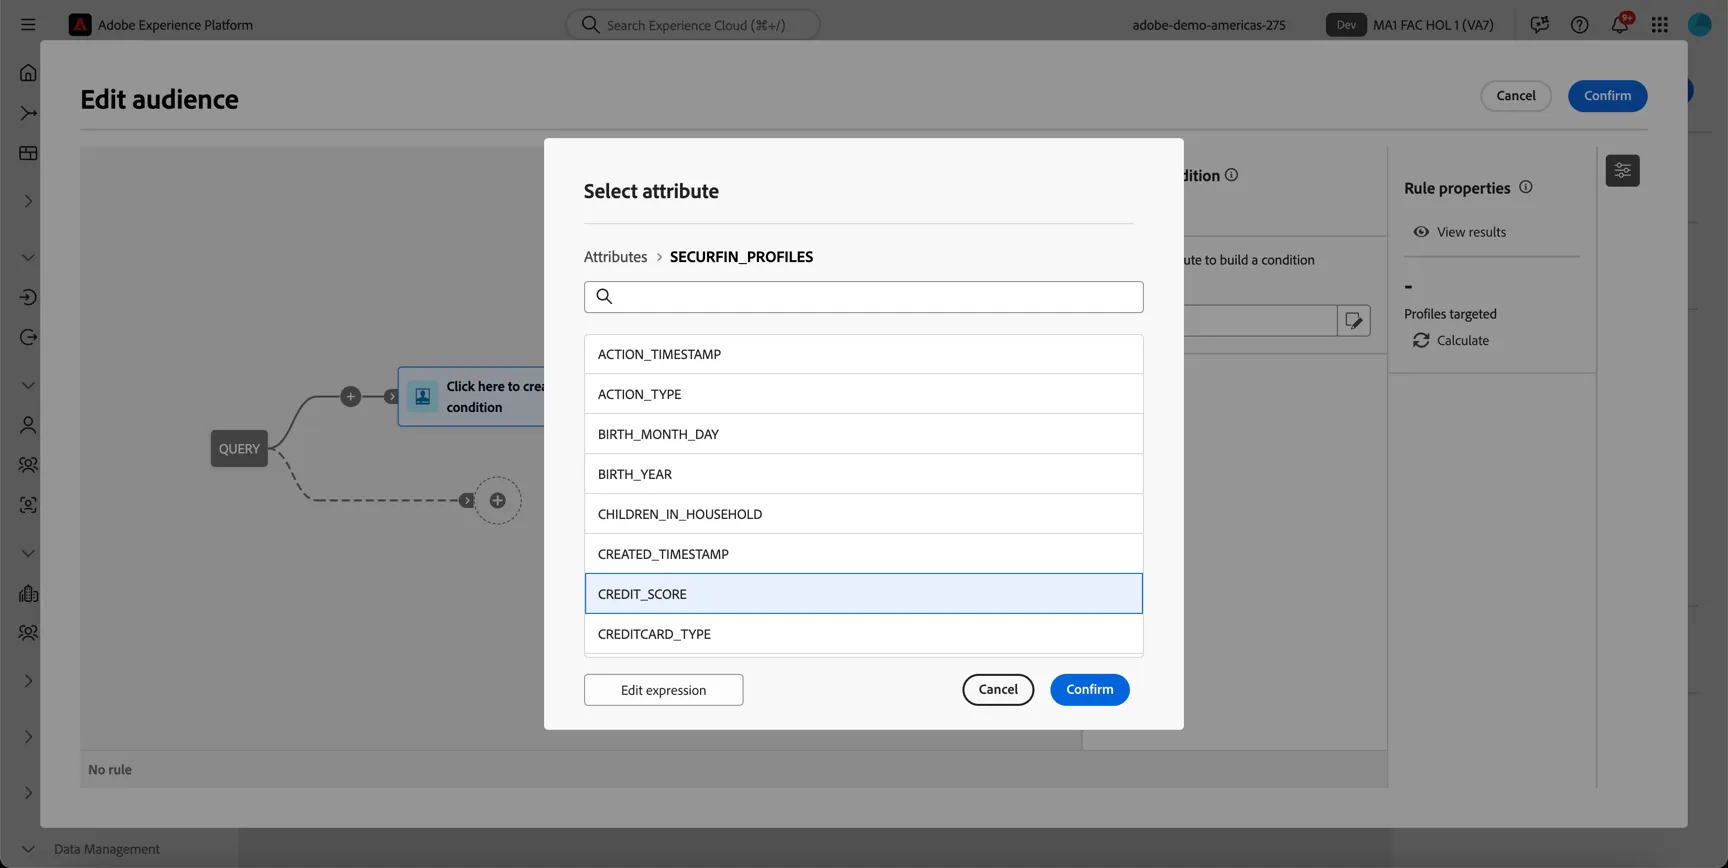
Task: Open the hamburger navigation menu
Action: 28,24
